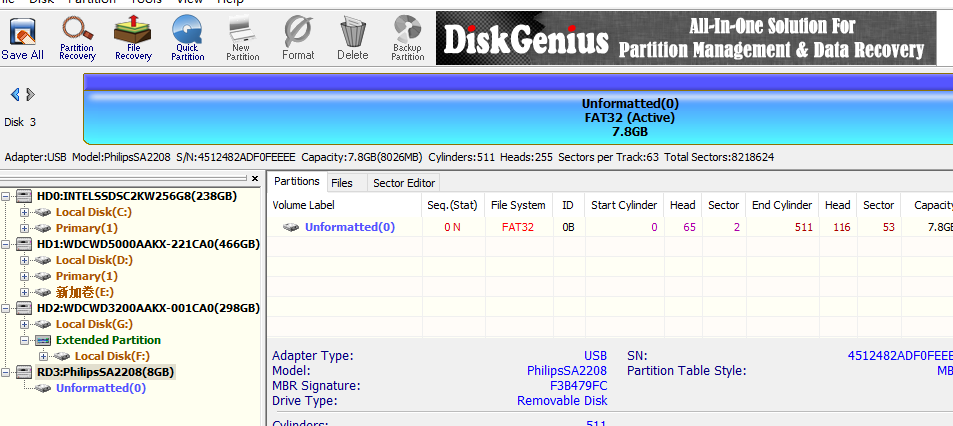The image size is (953, 426).
Task: Go to previous disk arrow
Action: click(15, 94)
